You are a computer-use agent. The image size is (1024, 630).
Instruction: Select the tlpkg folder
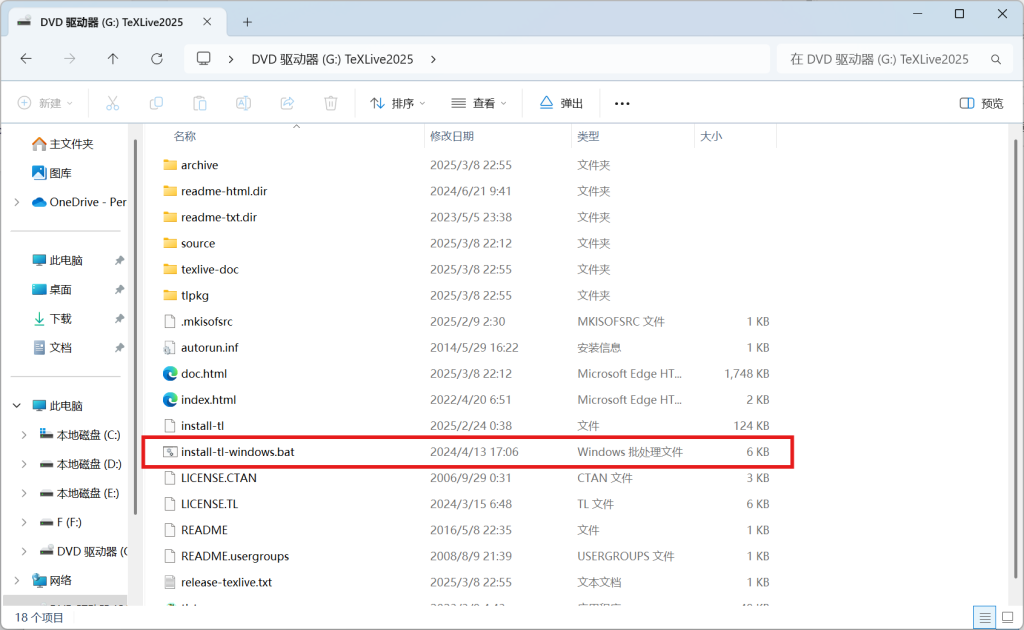(195, 296)
